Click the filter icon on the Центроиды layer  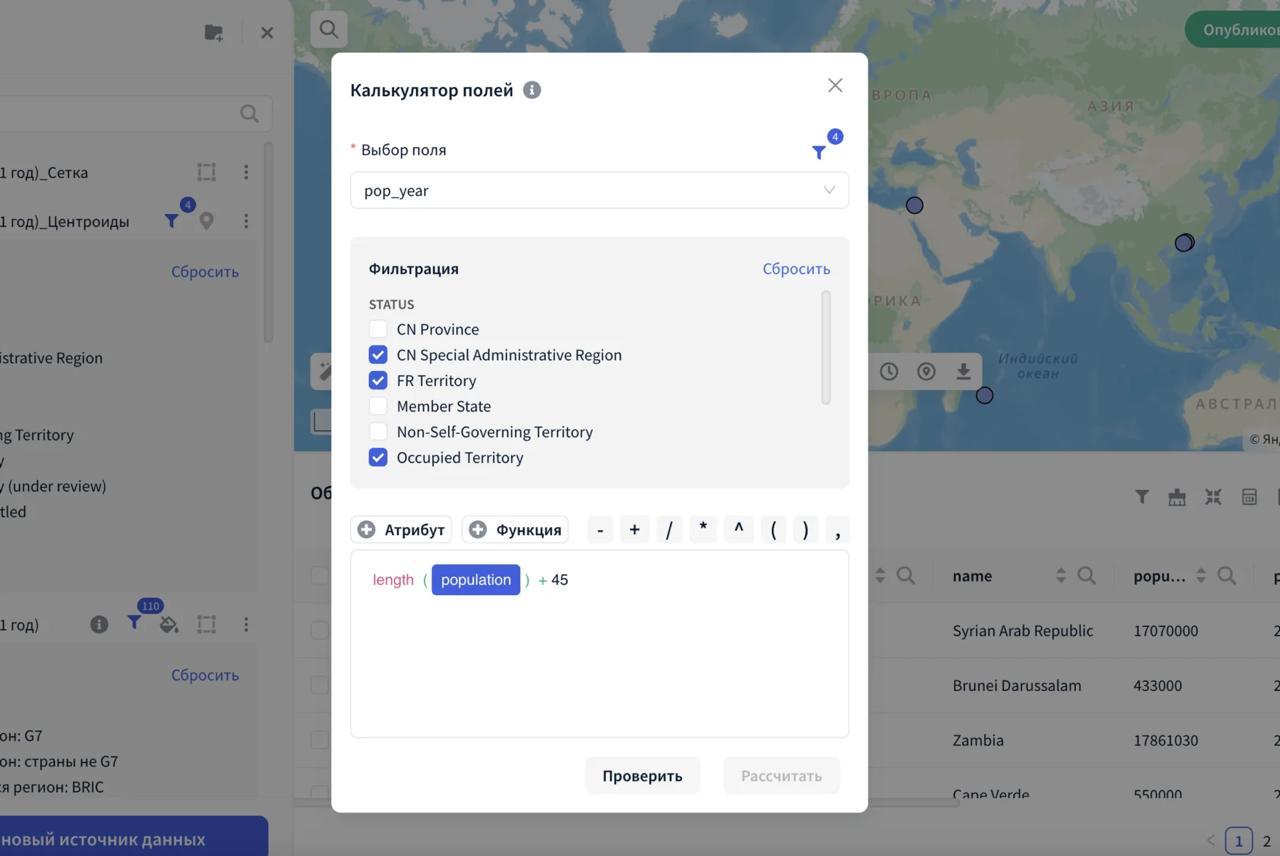pos(172,221)
